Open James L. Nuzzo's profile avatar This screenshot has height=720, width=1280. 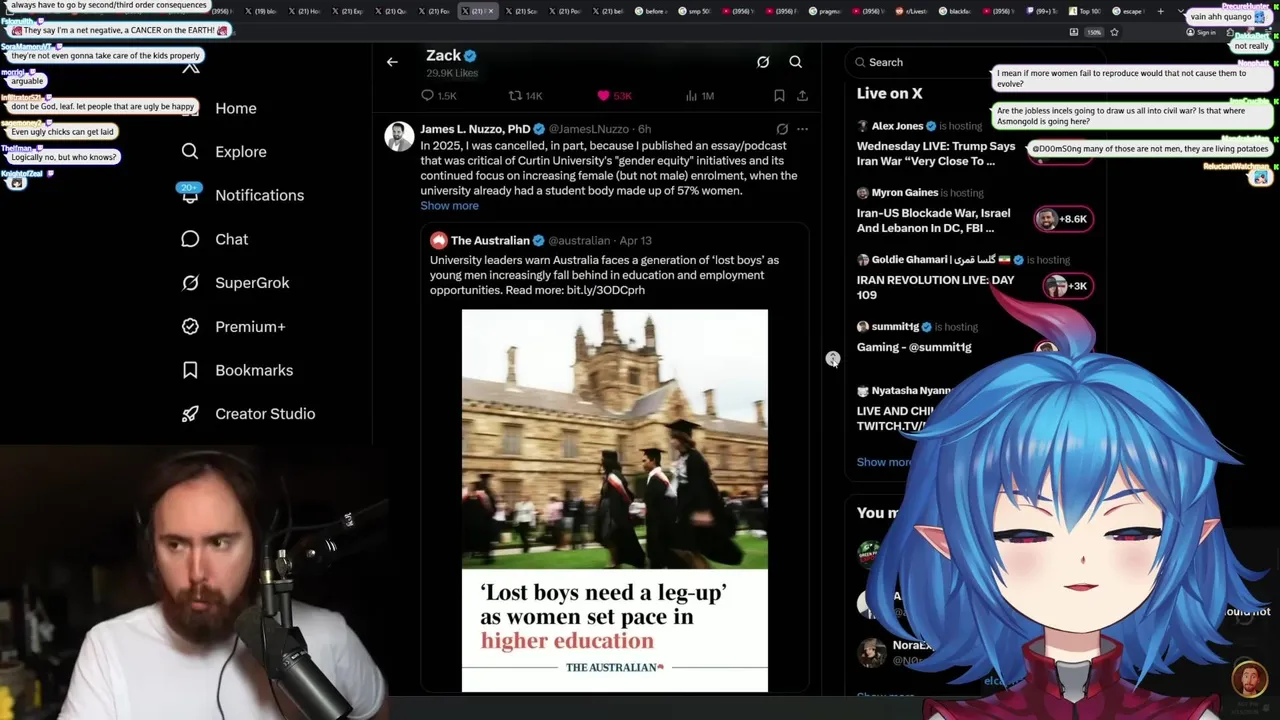coord(399,137)
